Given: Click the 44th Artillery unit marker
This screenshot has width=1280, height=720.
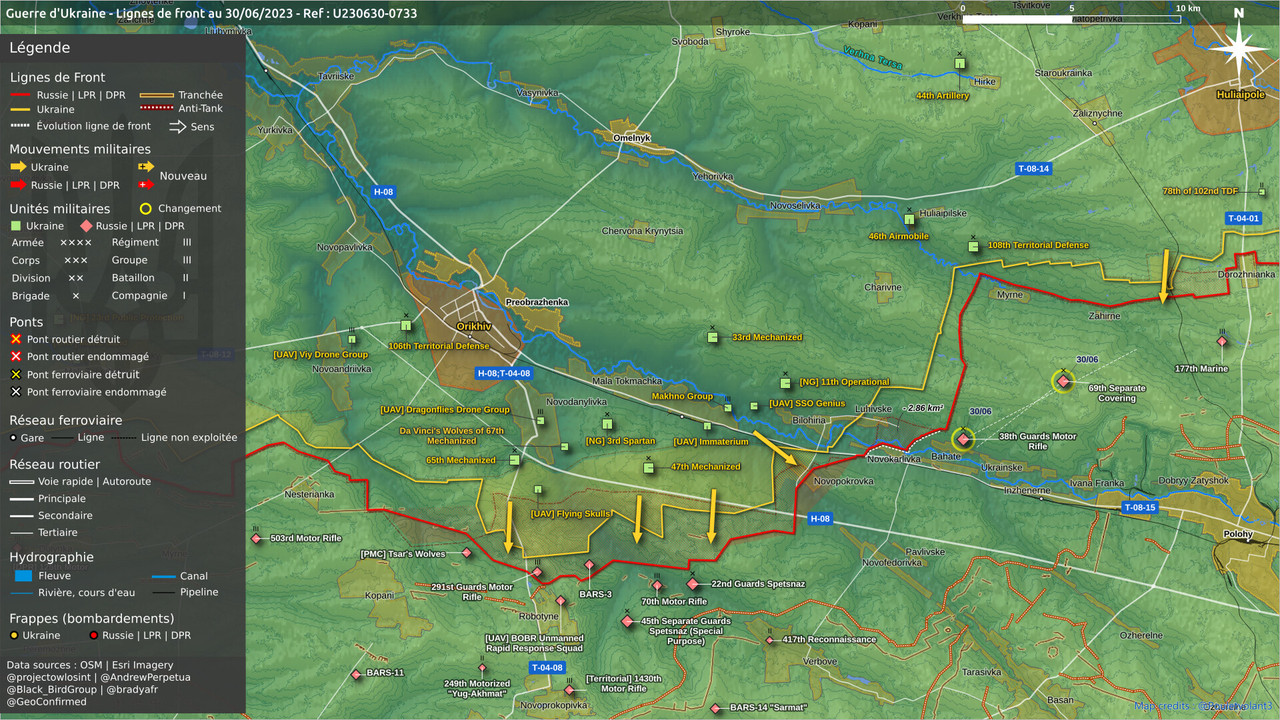Looking at the screenshot, I should click(x=960, y=63).
